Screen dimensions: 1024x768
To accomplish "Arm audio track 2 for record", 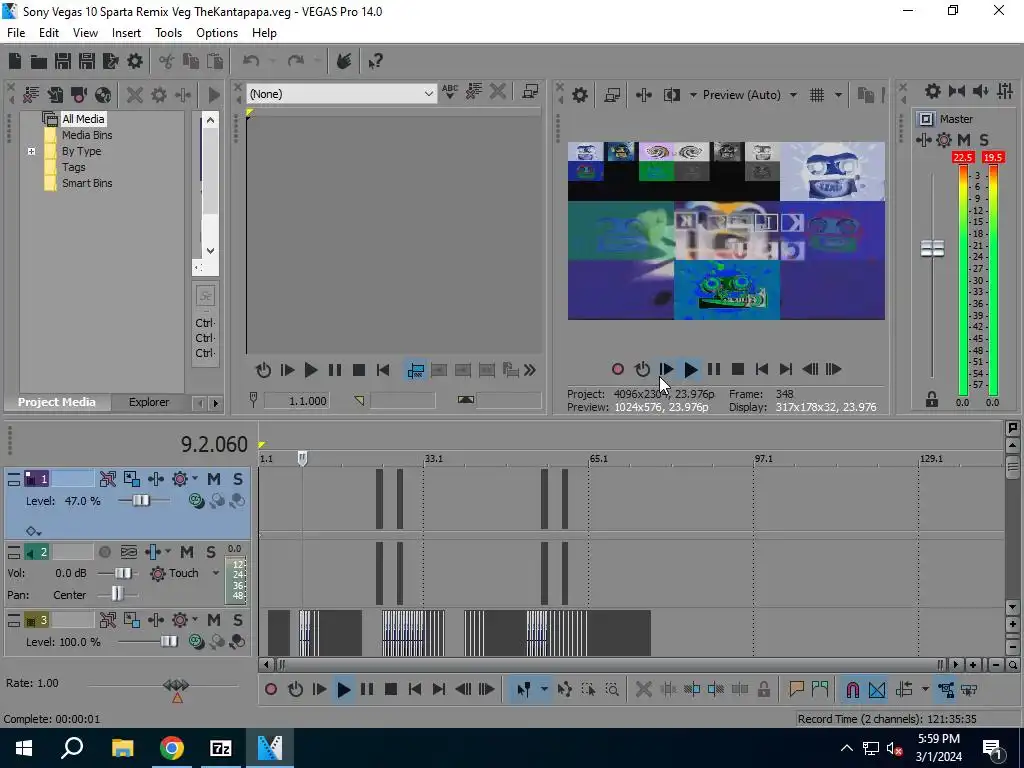I will pos(104,552).
